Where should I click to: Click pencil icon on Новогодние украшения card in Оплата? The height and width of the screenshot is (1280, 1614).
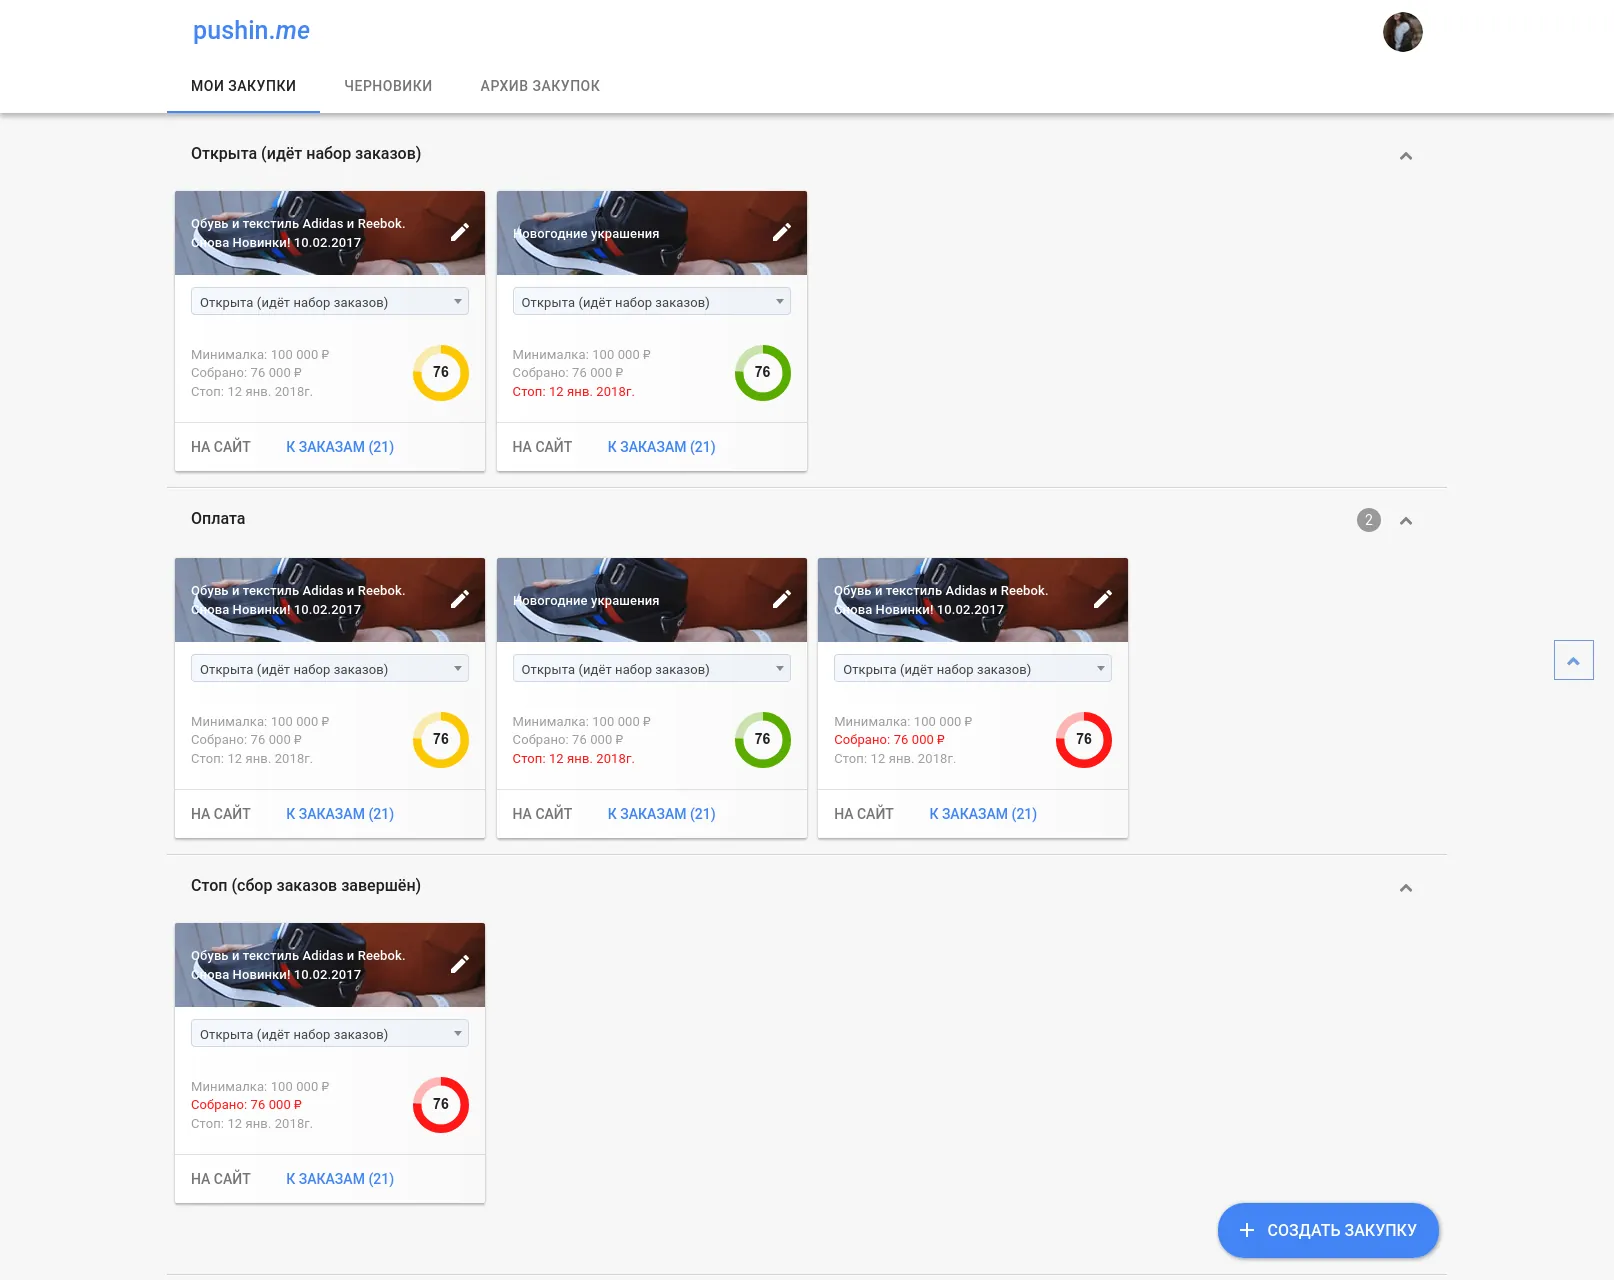click(782, 599)
